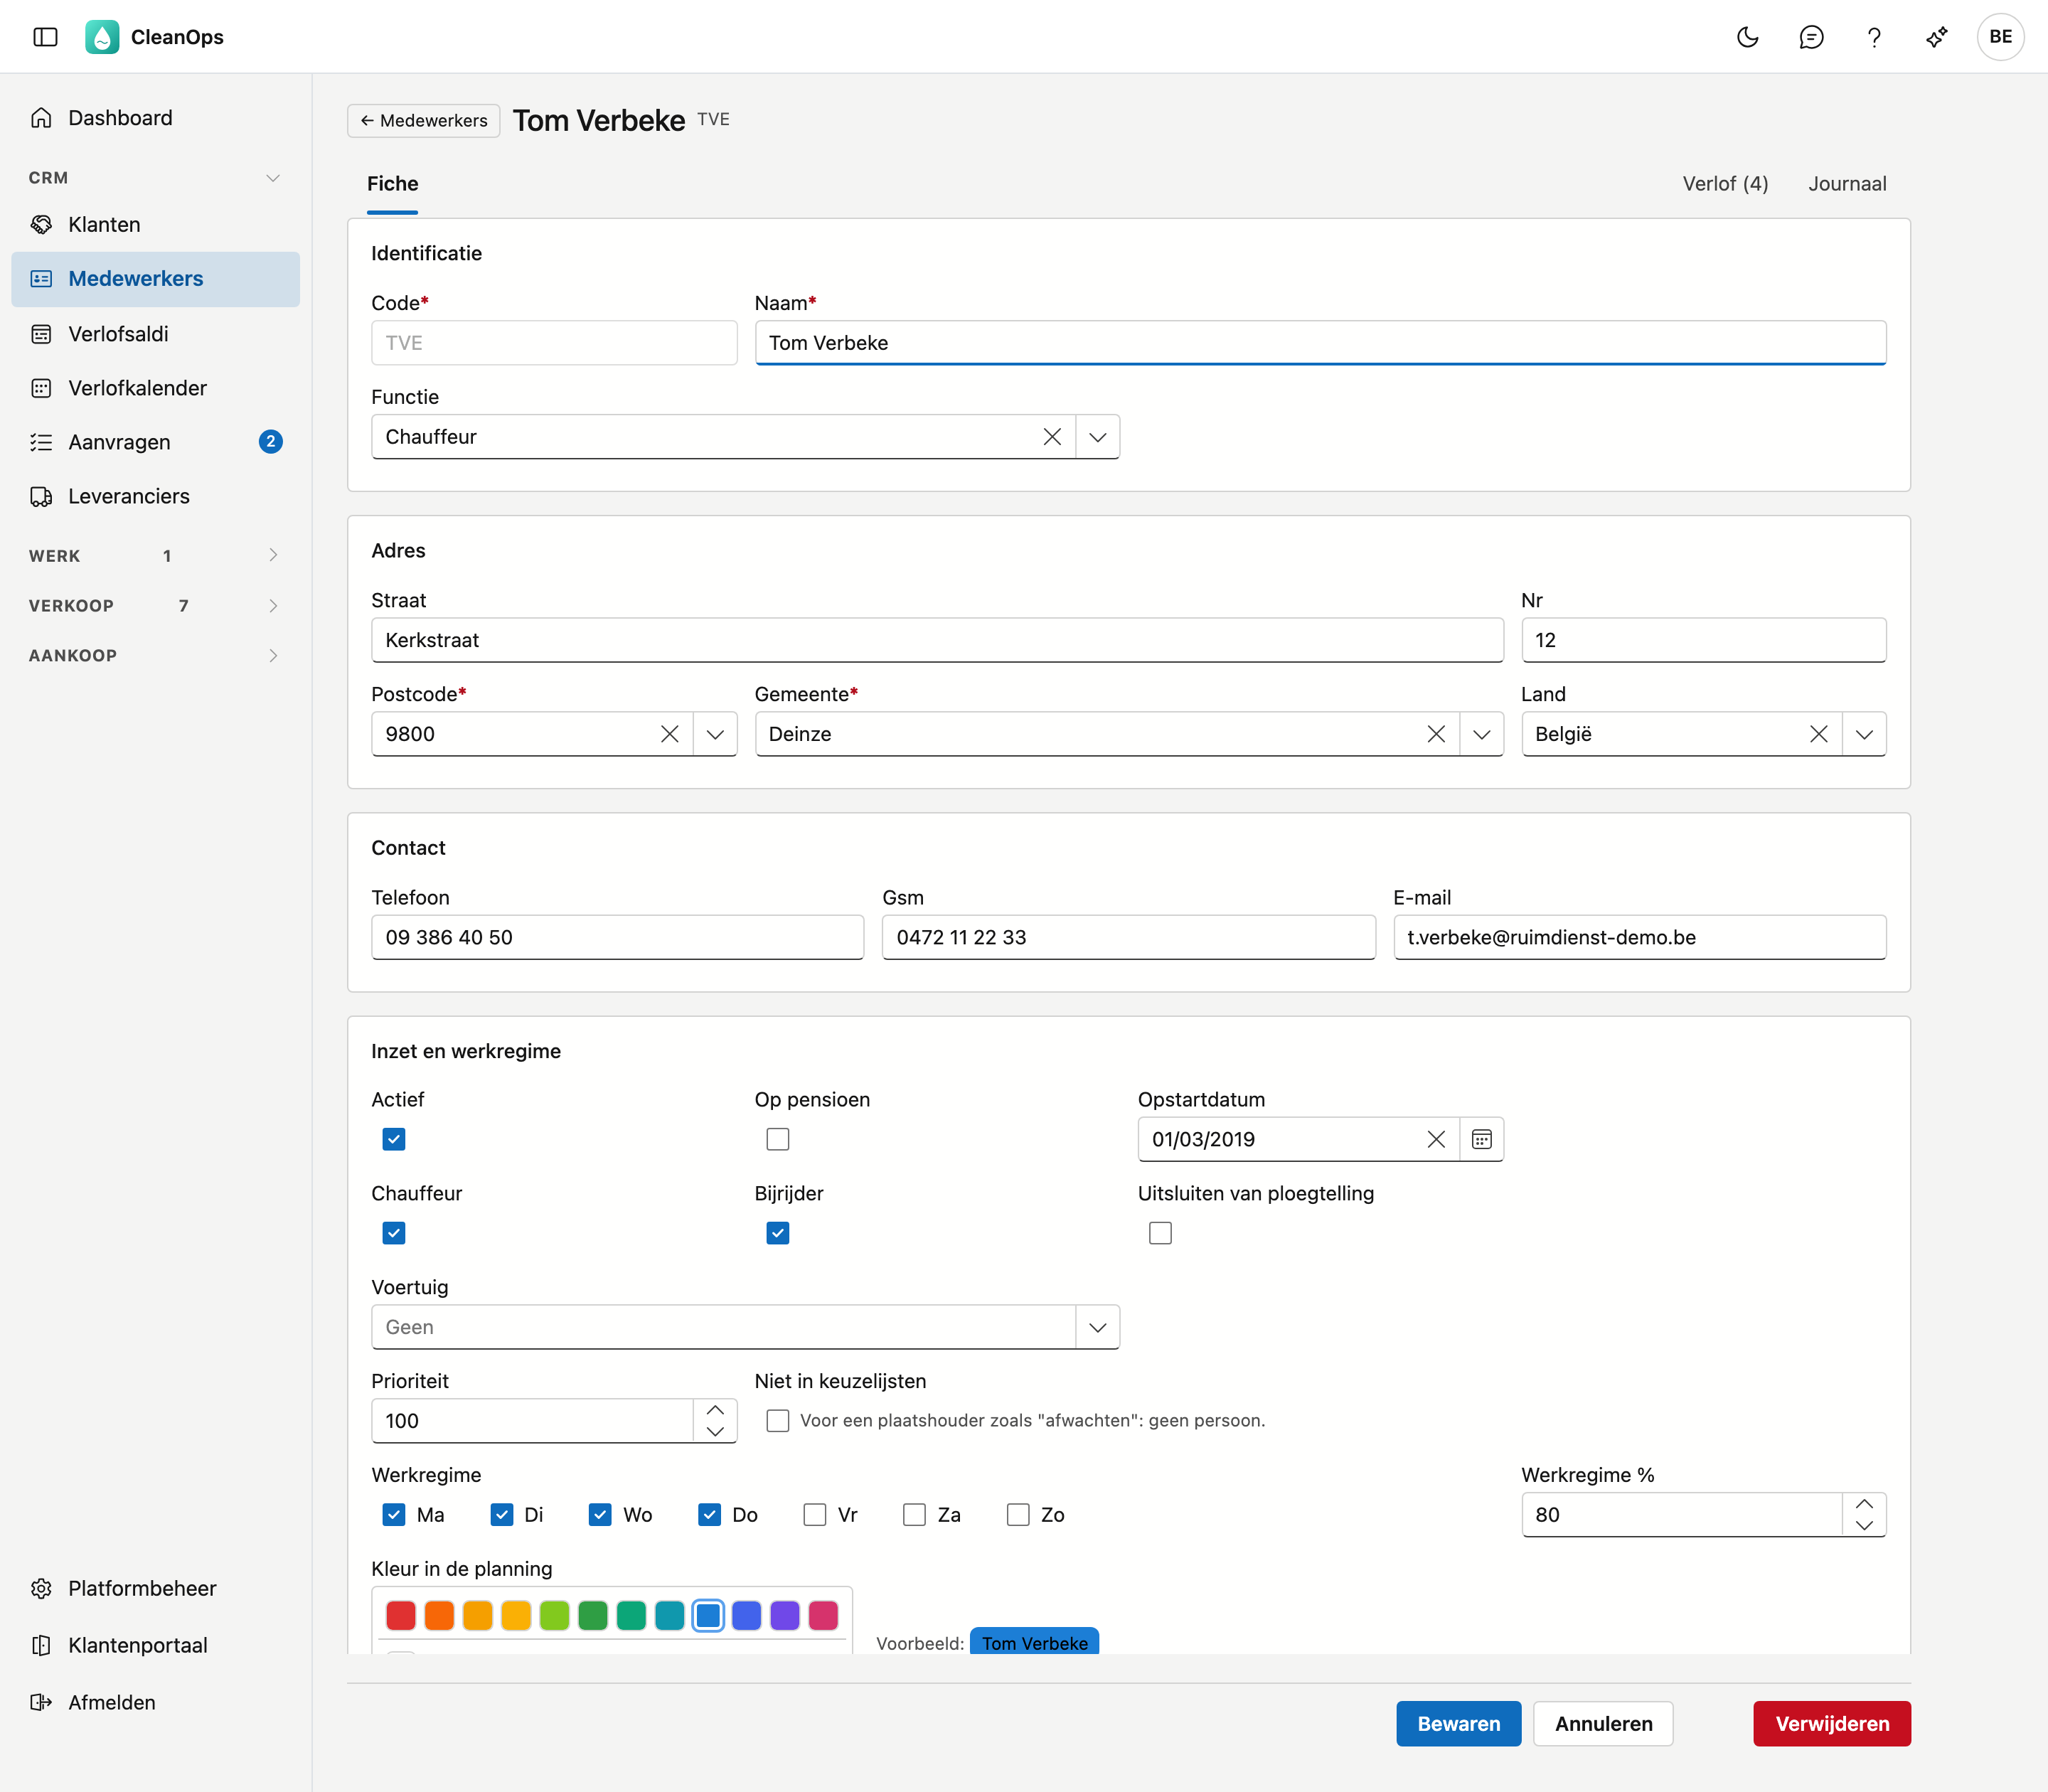Image resolution: width=2048 pixels, height=1792 pixels.
Task: Switch to the Journaal tab
Action: pyautogui.click(x=1847, y=184)
